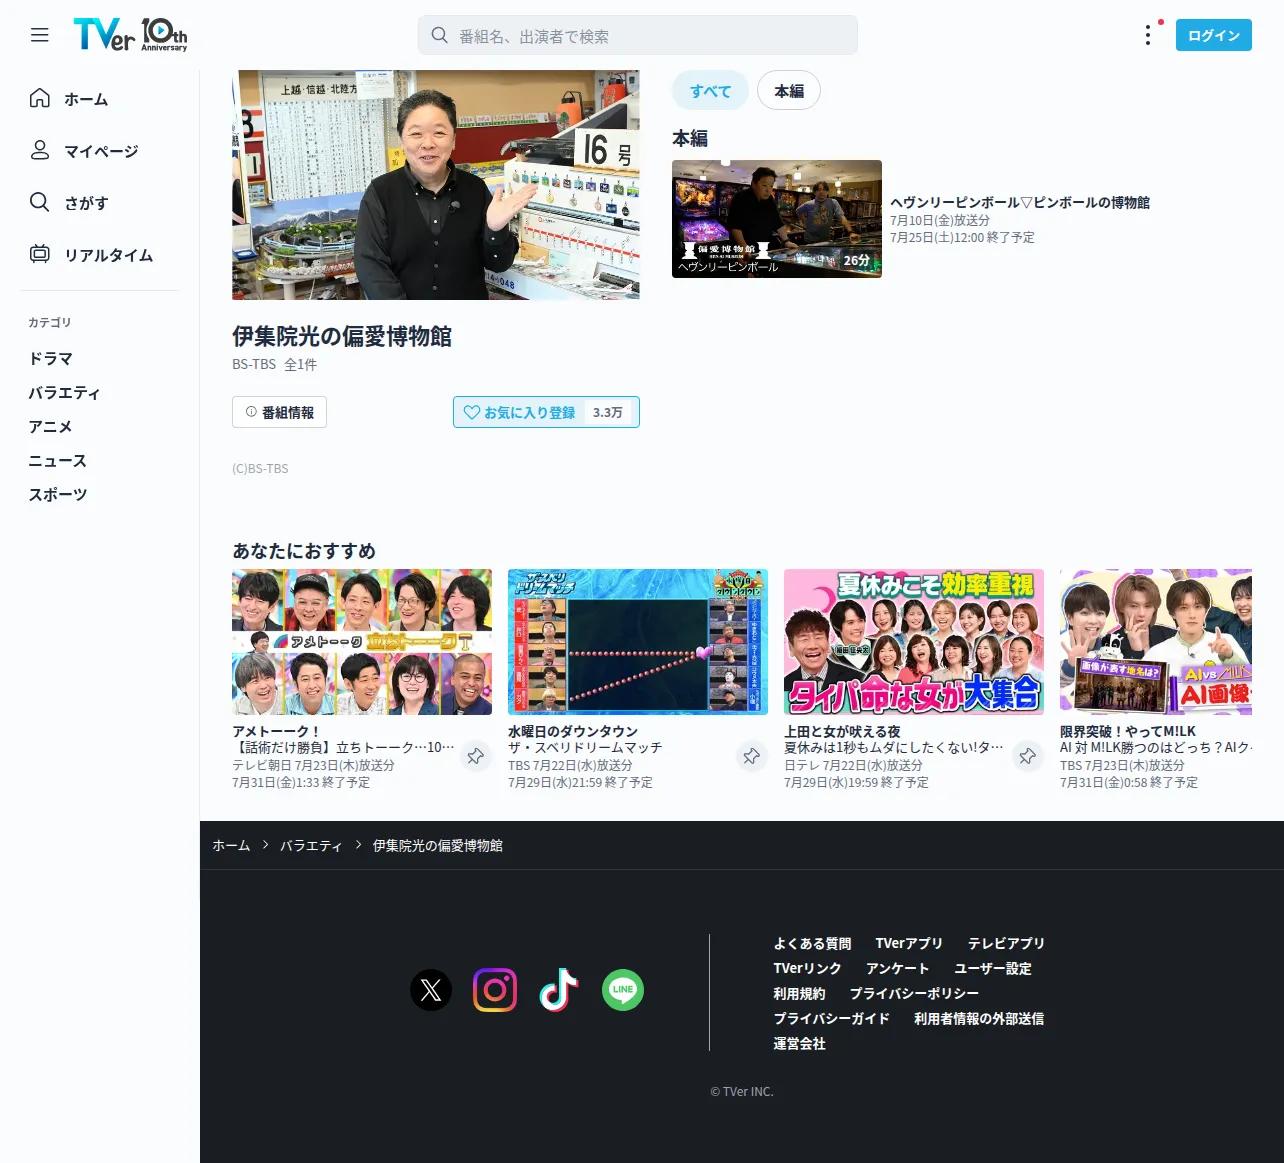Open TVer's LINE account
This screenshot has height=1163, width=1284.
click(x=623, y=990)
